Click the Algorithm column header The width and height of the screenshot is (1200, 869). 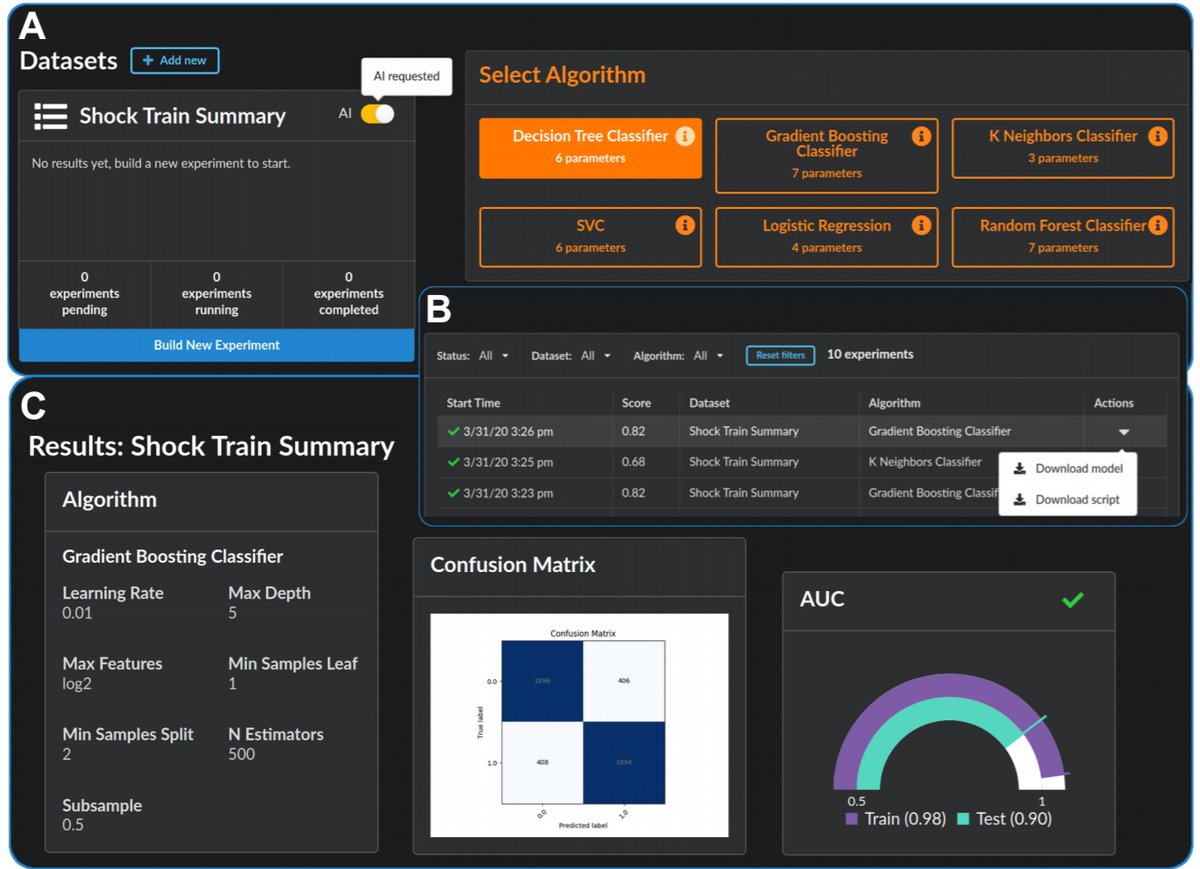pos(894,403)
